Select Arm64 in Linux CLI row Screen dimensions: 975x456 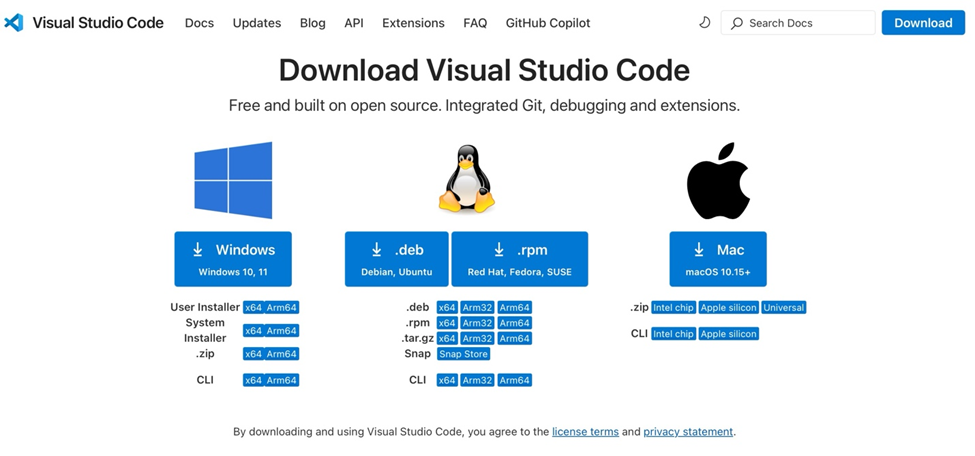[515, 380]
